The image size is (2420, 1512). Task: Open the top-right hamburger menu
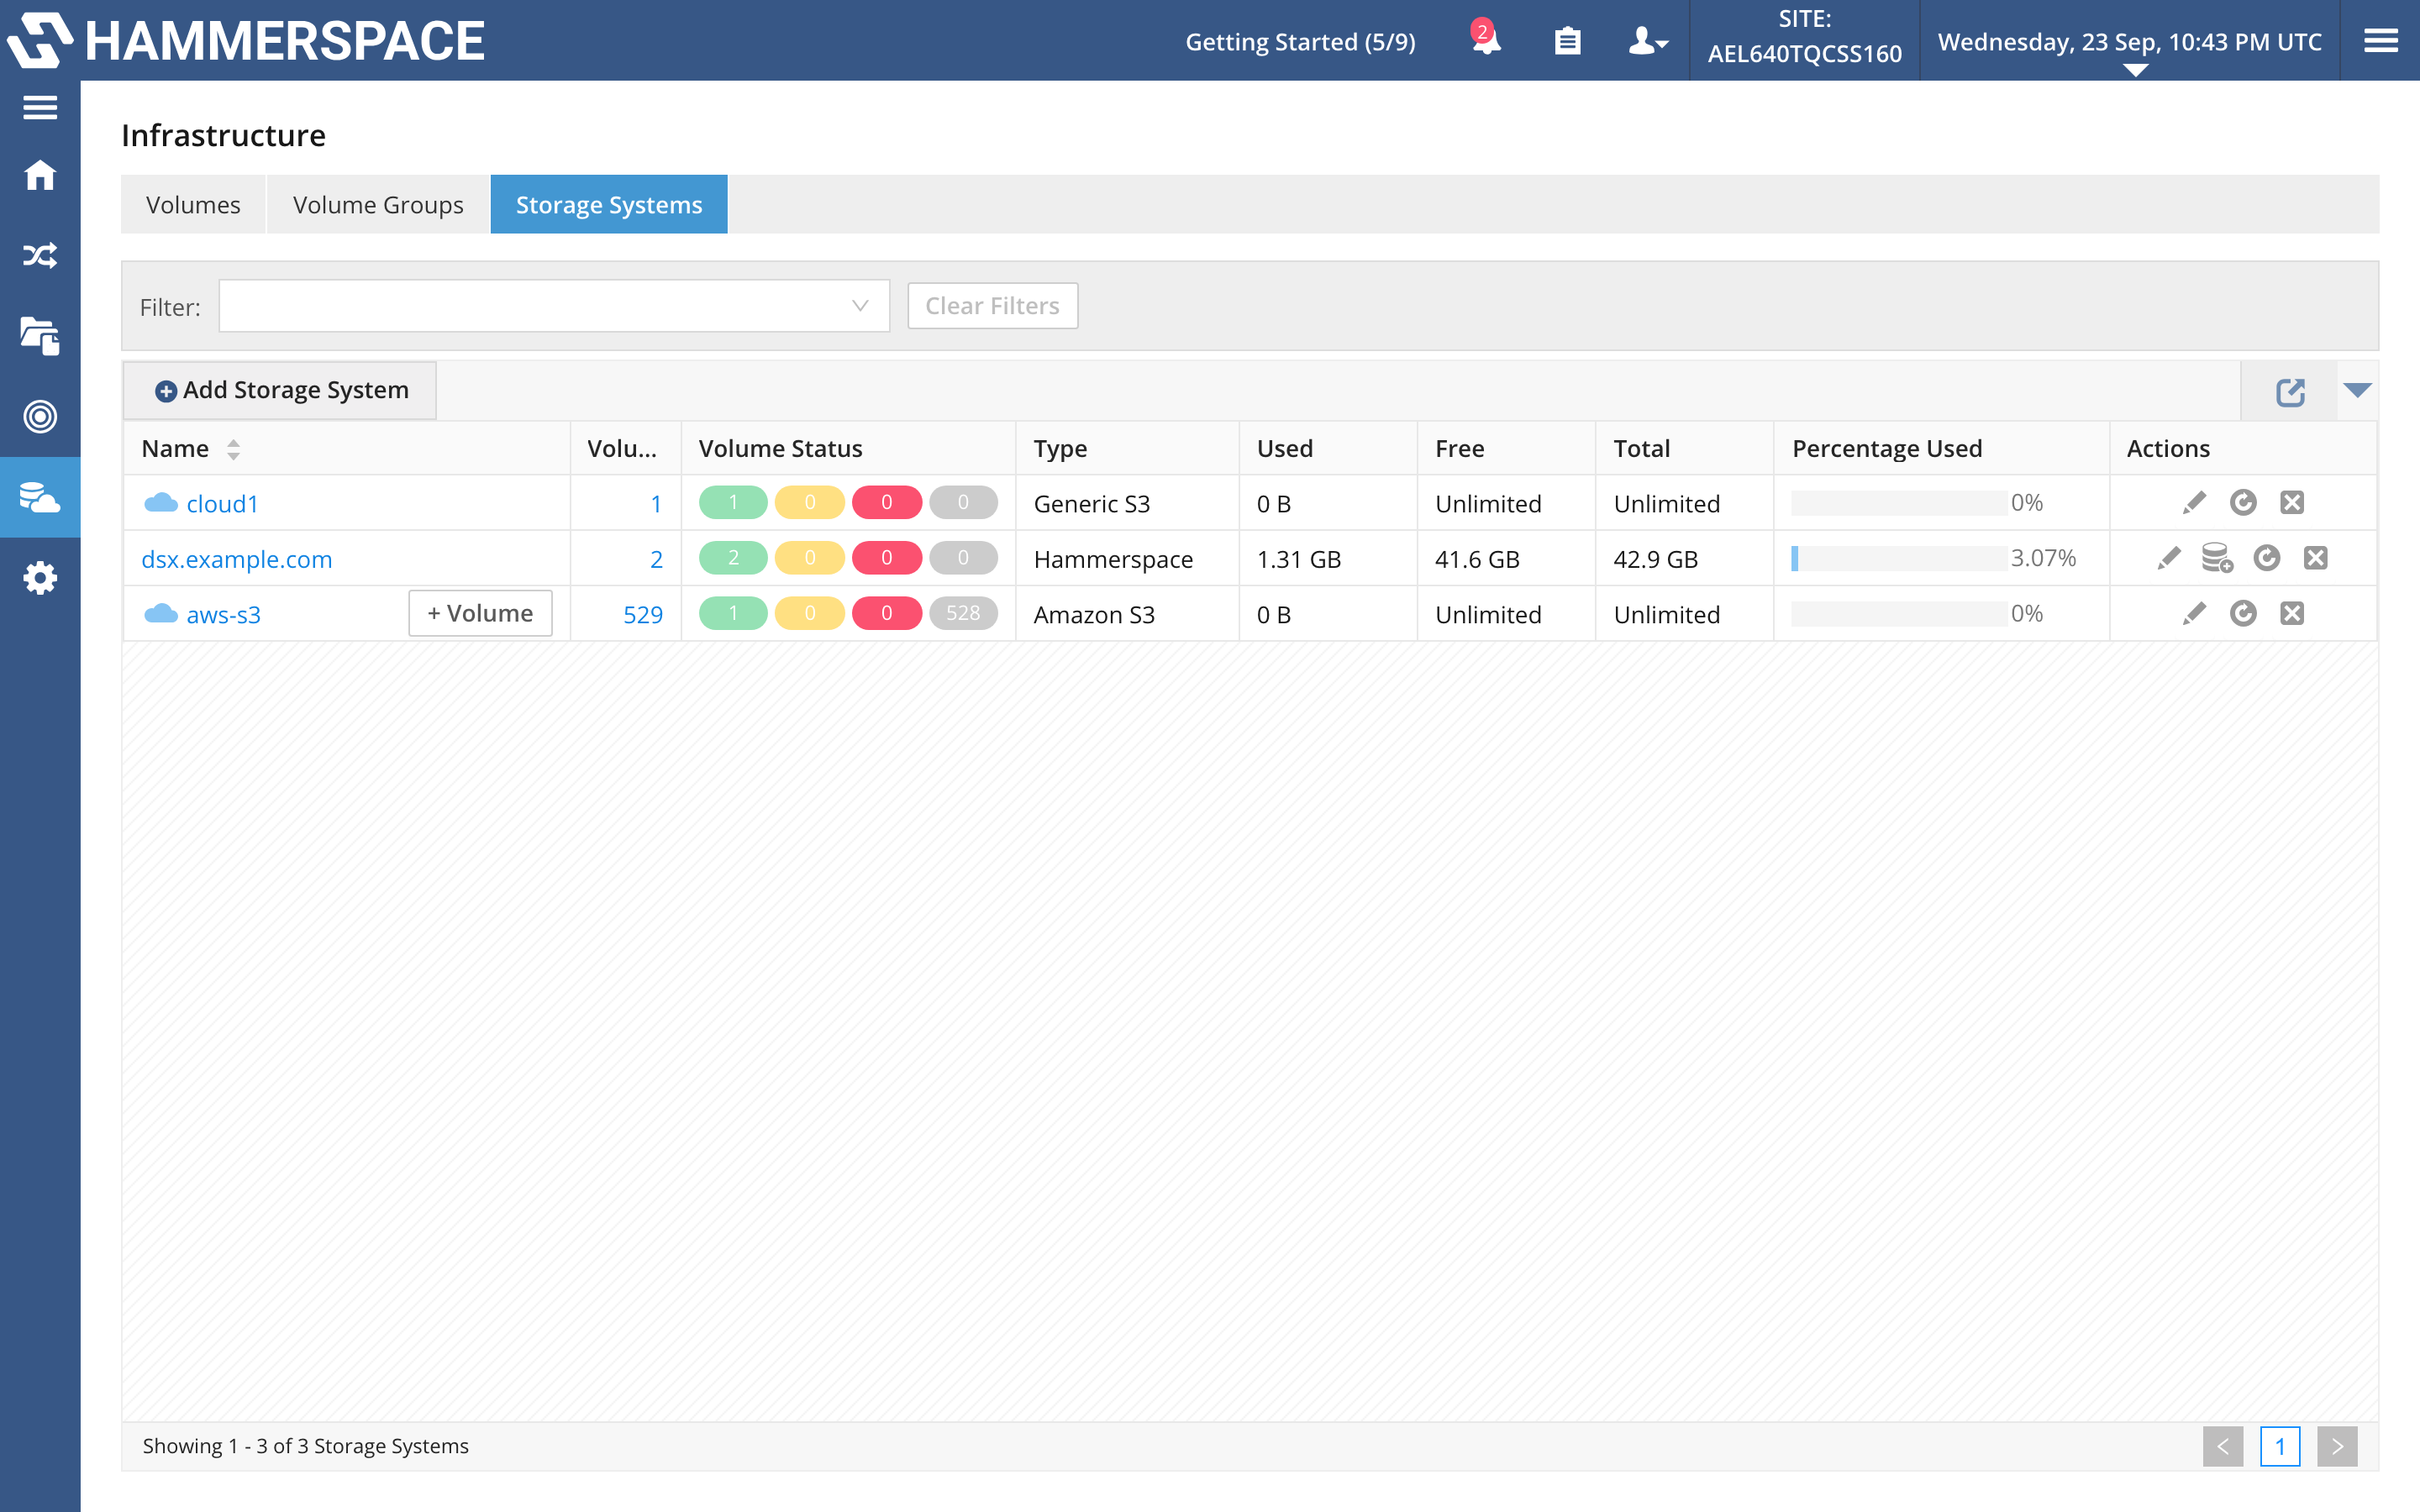tap(2381, 41)
